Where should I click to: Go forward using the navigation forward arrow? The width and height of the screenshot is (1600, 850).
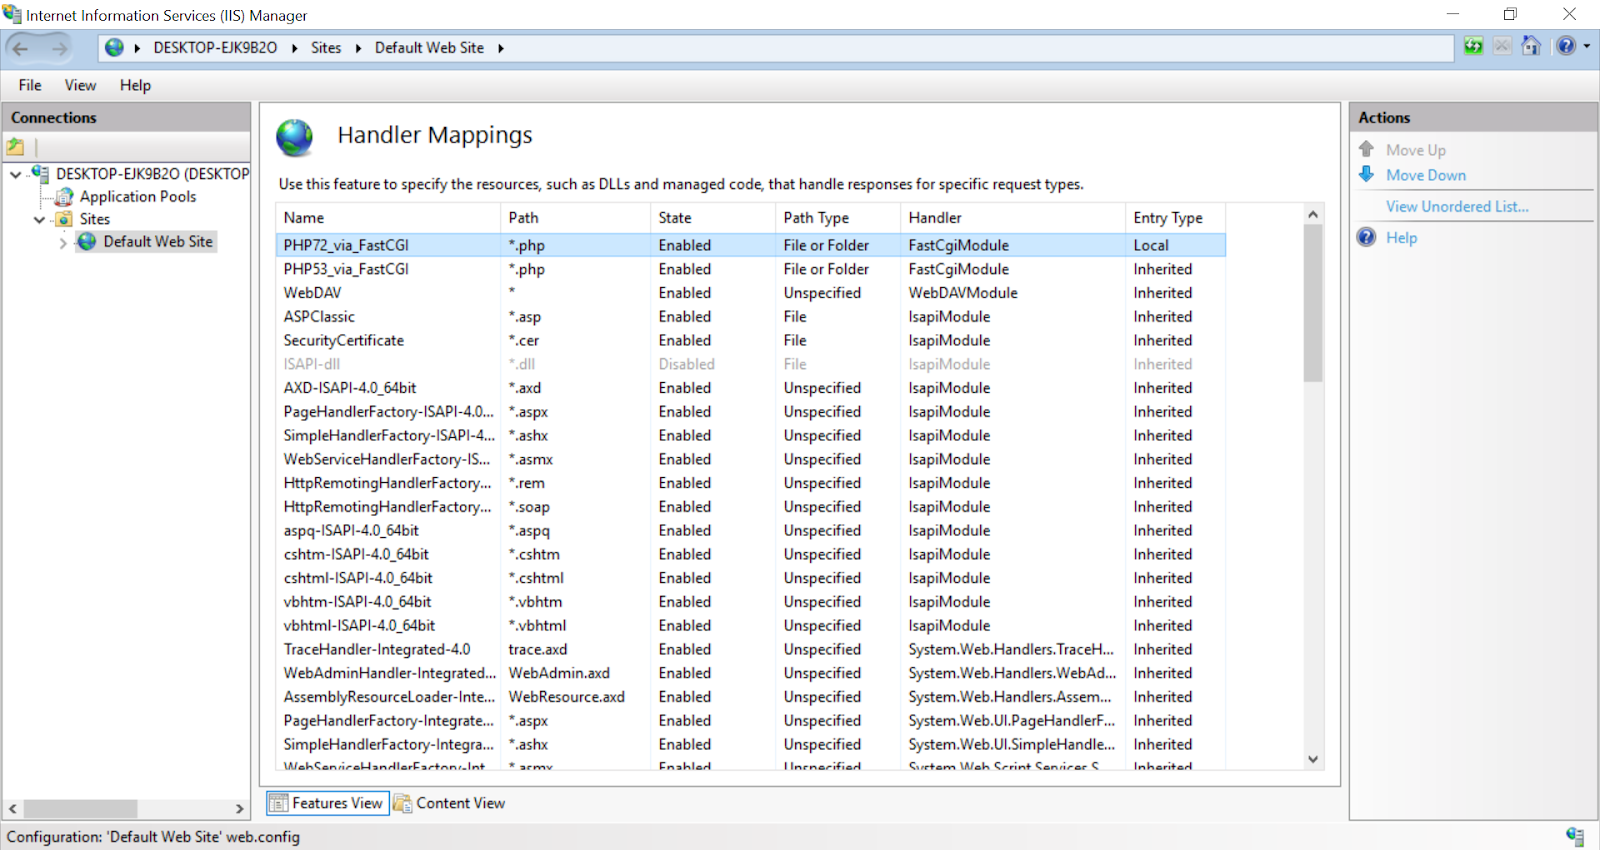coord(60,48)
